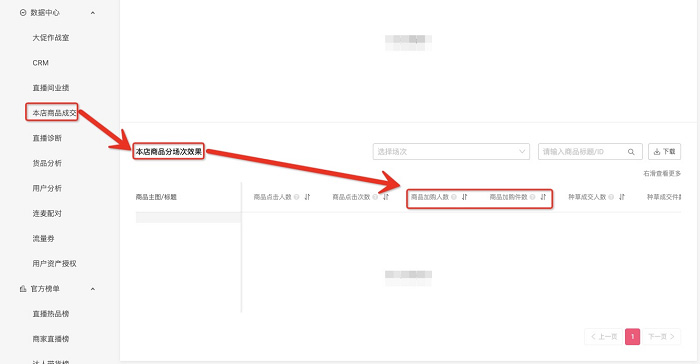Image resolution: width=700 pixels, height=364 pixels.
Task: Open 连麦配对 menu item
Action: 47,213
